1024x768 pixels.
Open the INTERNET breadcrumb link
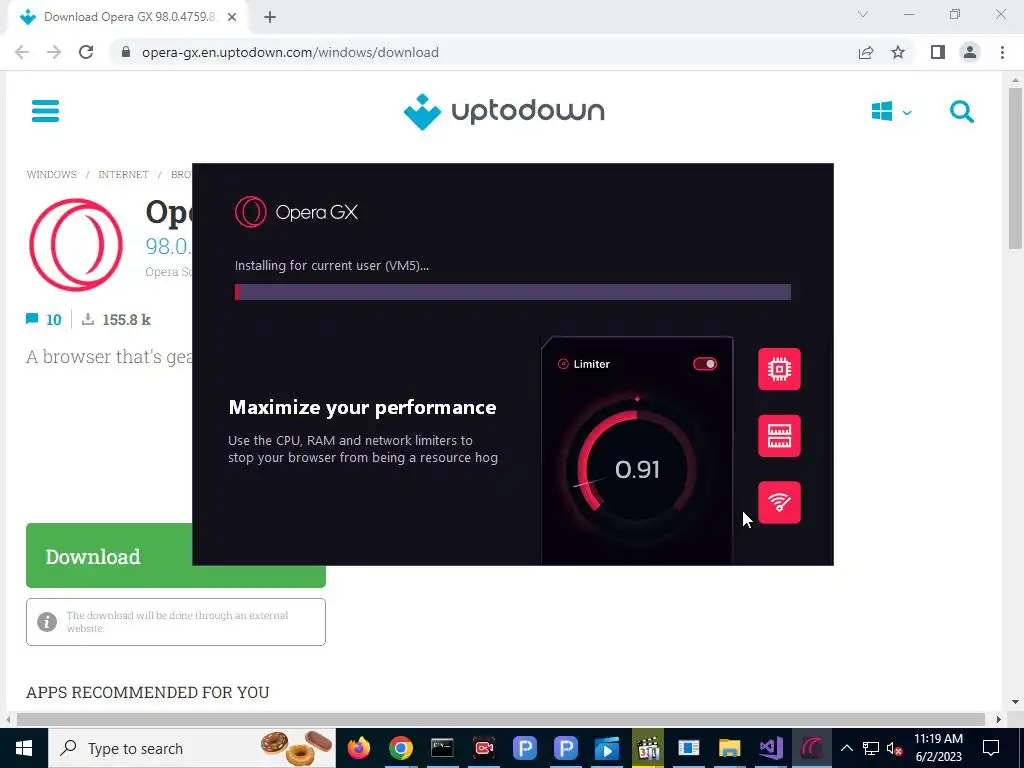pyautogui.click(x=123, y=174)
